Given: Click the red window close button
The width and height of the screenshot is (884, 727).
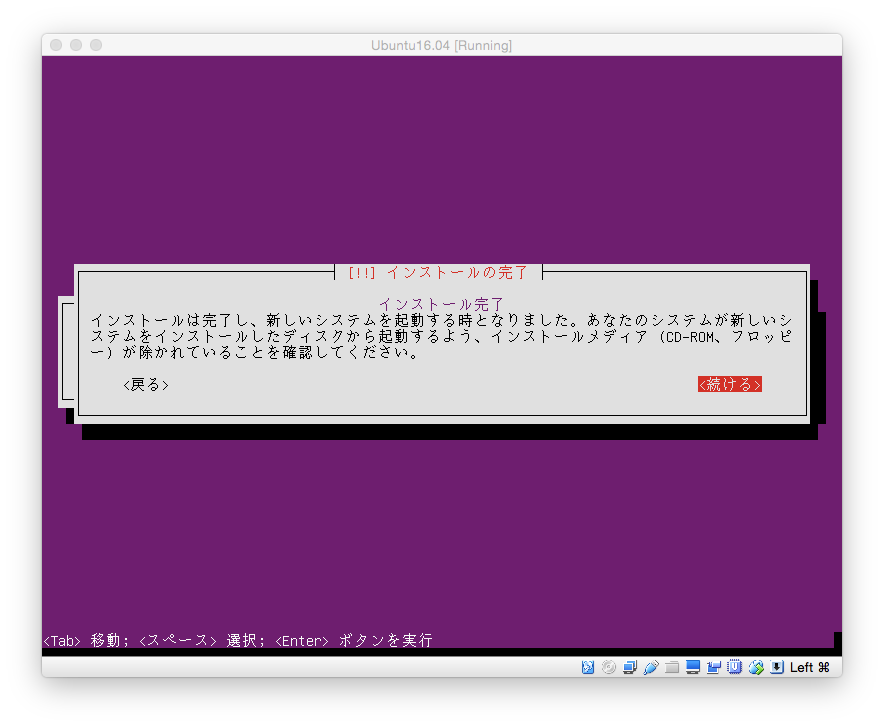Looking at the screenshot, I should coord(56,45).
